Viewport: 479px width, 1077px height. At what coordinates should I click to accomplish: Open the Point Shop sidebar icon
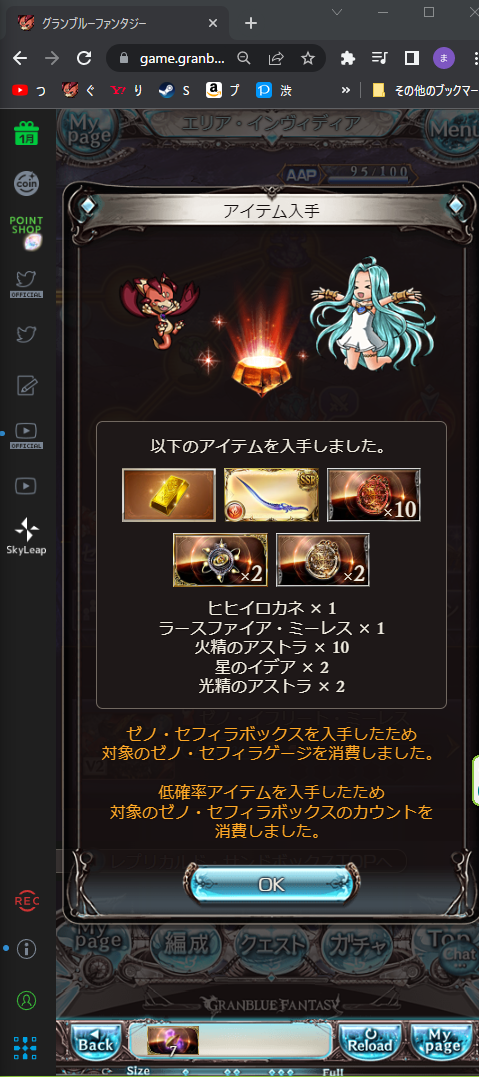tap(26, 231)
